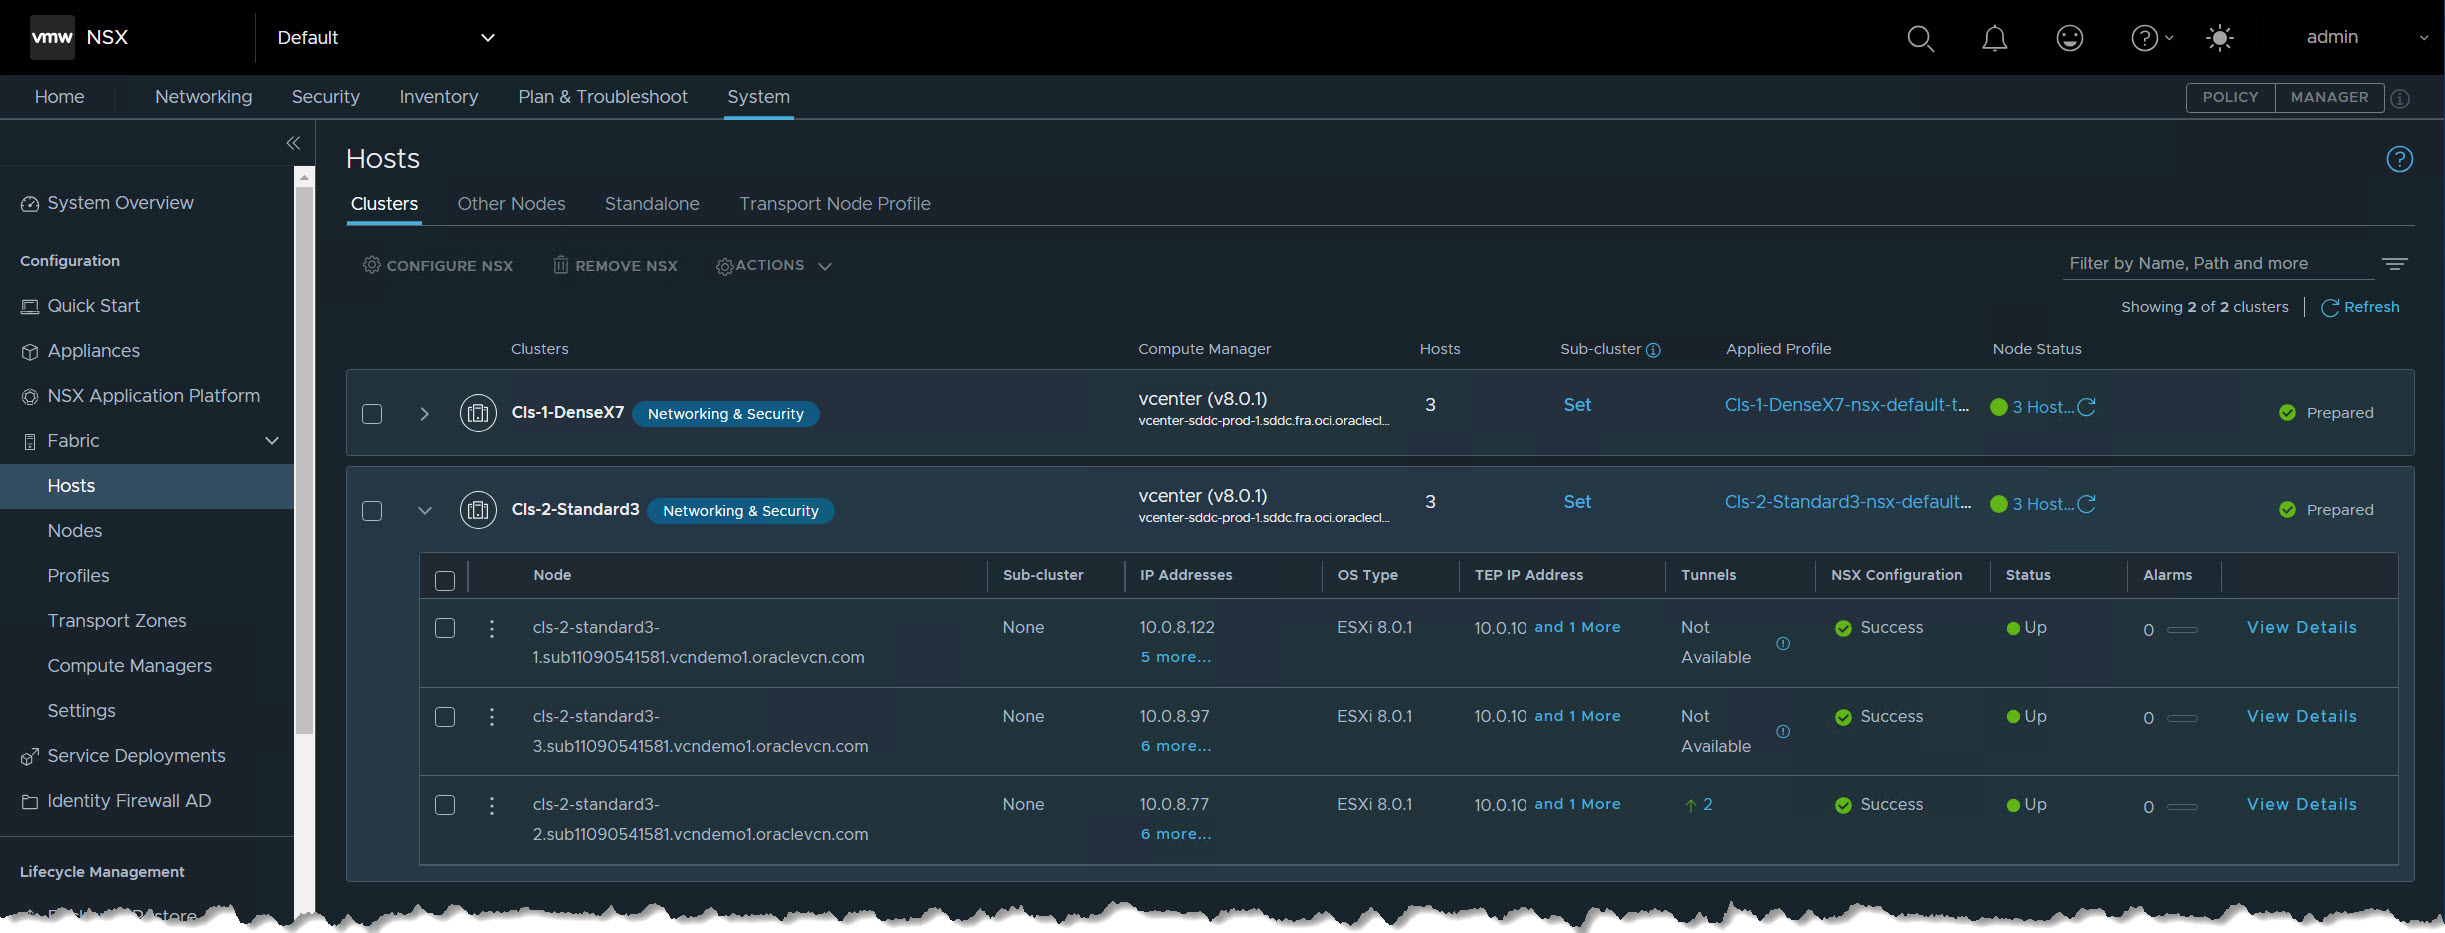Click the Refresh link above the clusters table
The width and height of the screenshot is (2445, 933).
click(2361, 307)
